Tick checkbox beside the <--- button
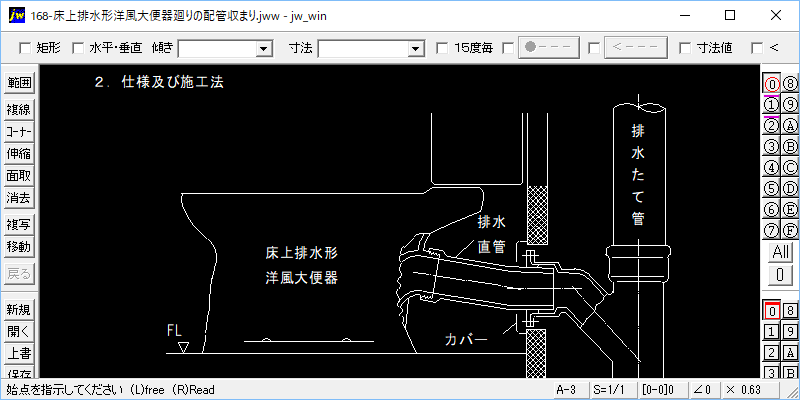The width and height of the screenshot is (800, 400). click(594, 48)
